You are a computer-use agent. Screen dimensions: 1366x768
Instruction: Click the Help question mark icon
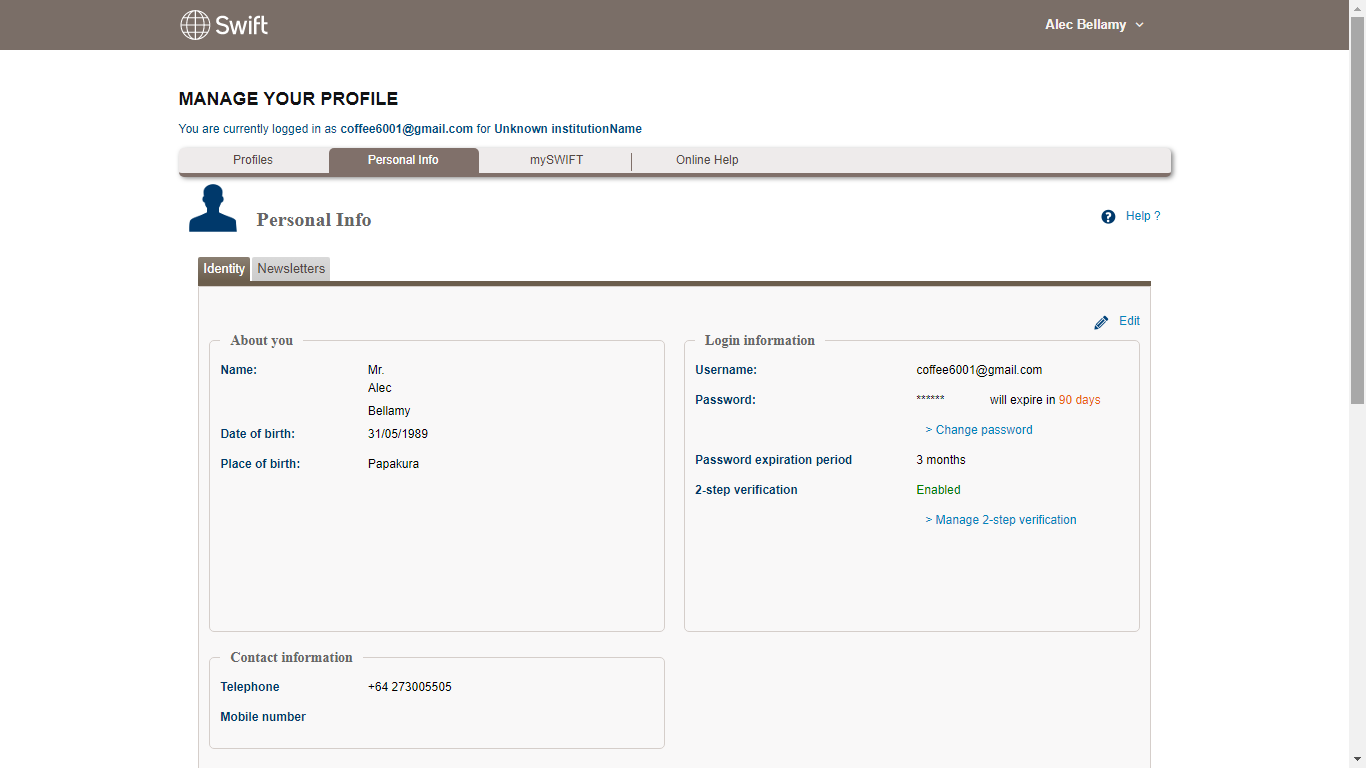click(1108, 217)
